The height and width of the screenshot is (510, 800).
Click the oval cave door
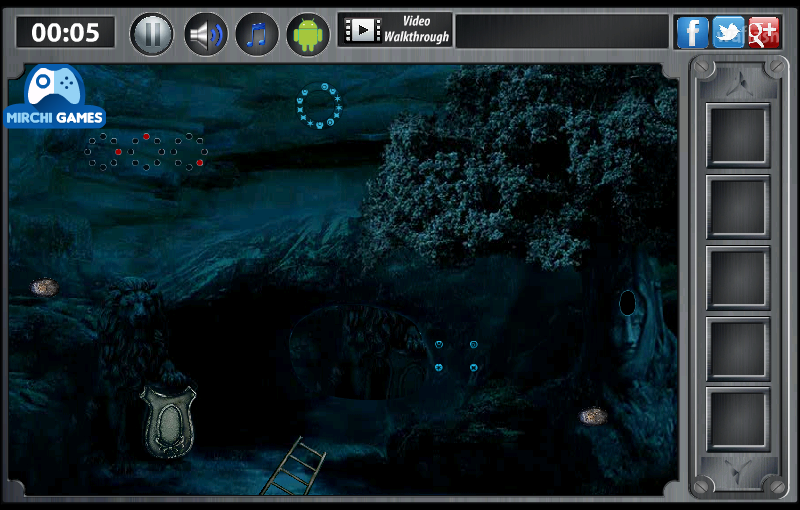358,352
